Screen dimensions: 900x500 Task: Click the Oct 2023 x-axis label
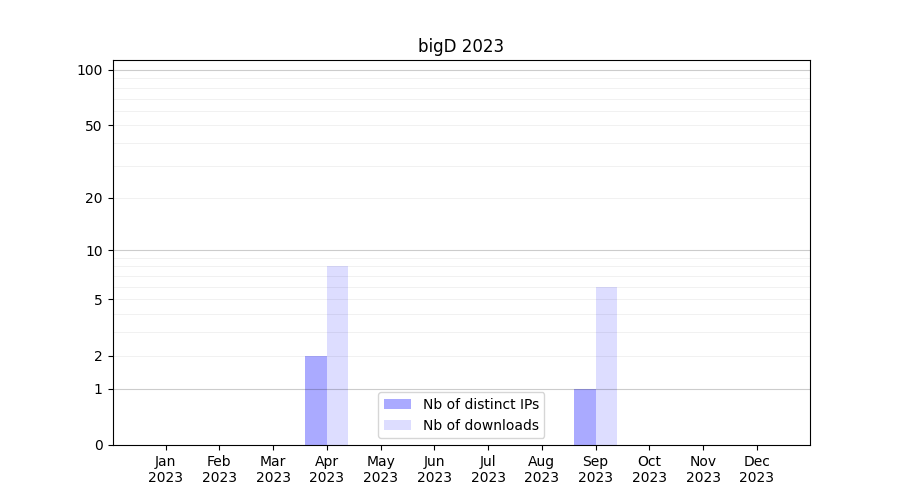point(649,469)
